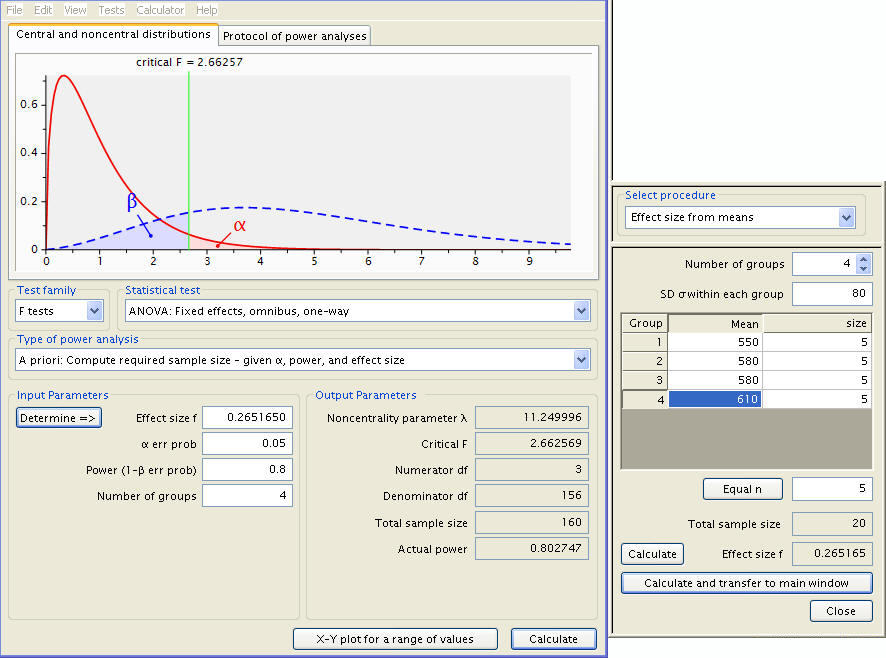Open the Calculator menu
This screenshot has width=886, height=658.
click(162, 9)
